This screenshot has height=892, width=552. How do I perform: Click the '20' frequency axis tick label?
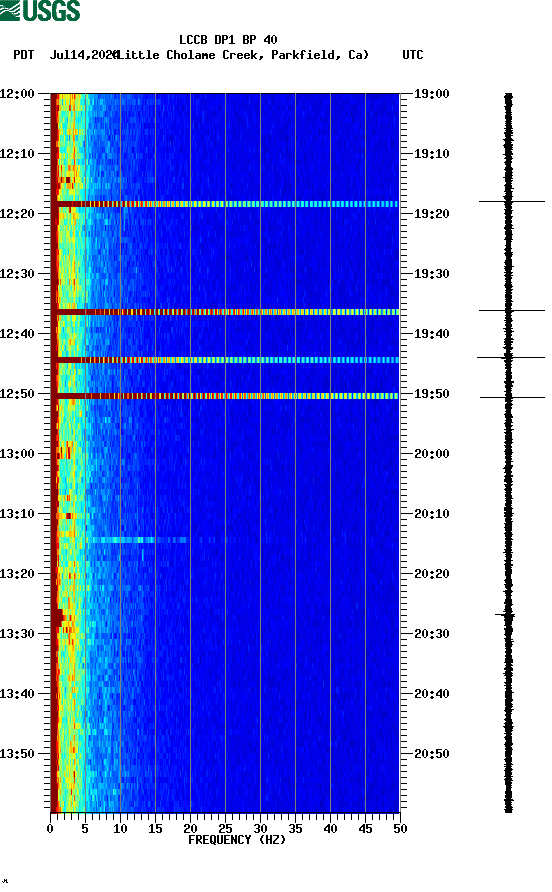click(x=190, y=829)
